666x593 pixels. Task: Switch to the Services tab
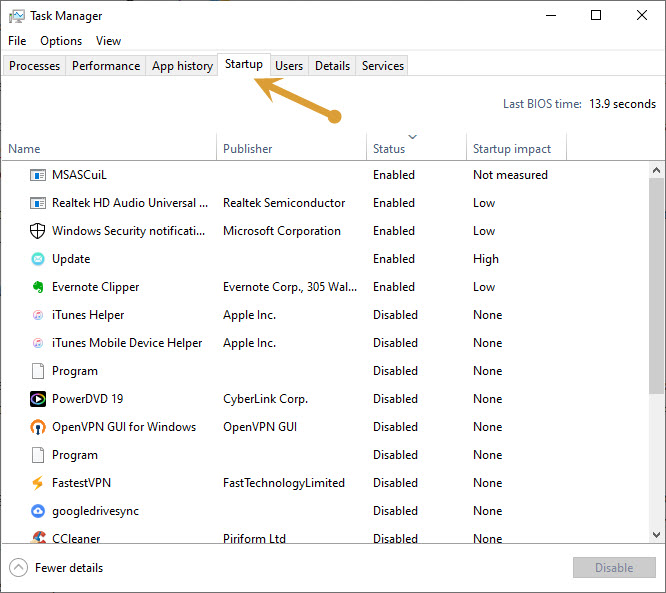pos(382,66)
